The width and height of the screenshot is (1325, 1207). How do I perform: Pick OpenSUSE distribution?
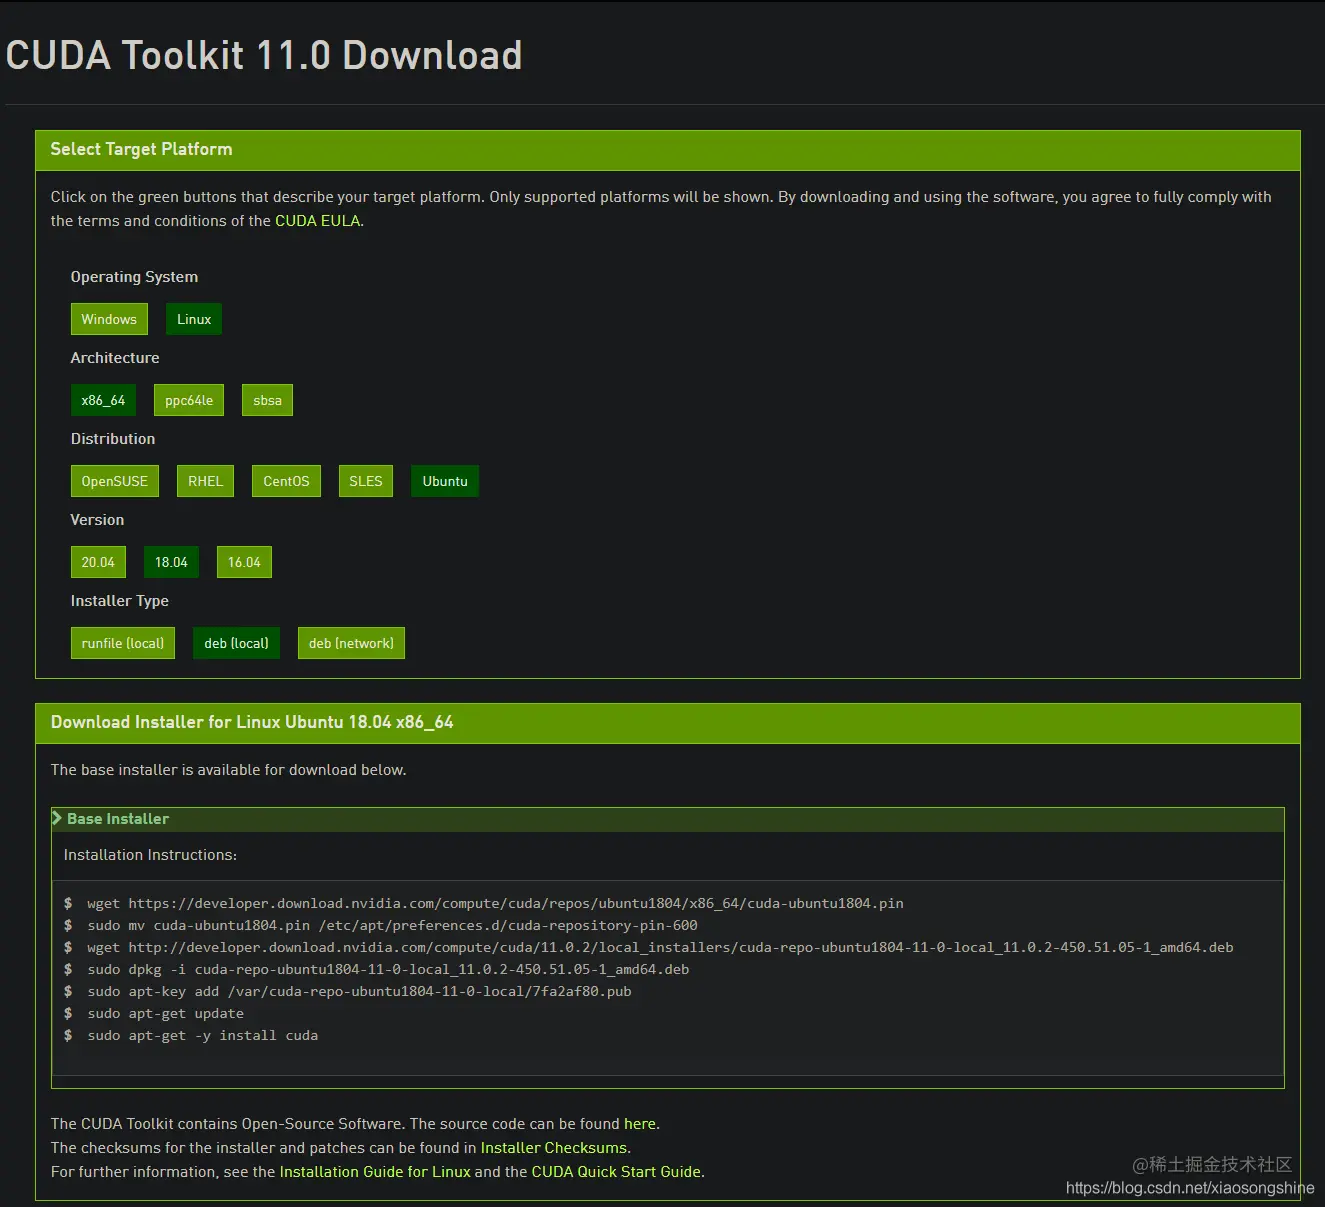click(x=114, y=481)
